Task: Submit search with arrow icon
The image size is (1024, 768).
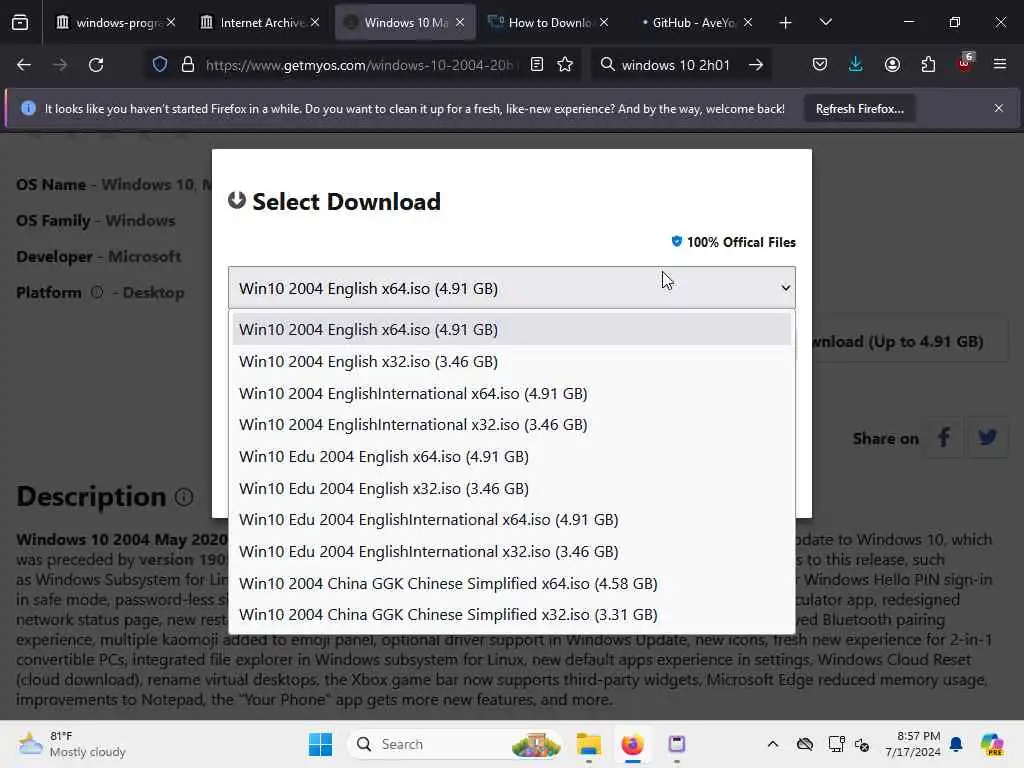Action: pos(756,65)
